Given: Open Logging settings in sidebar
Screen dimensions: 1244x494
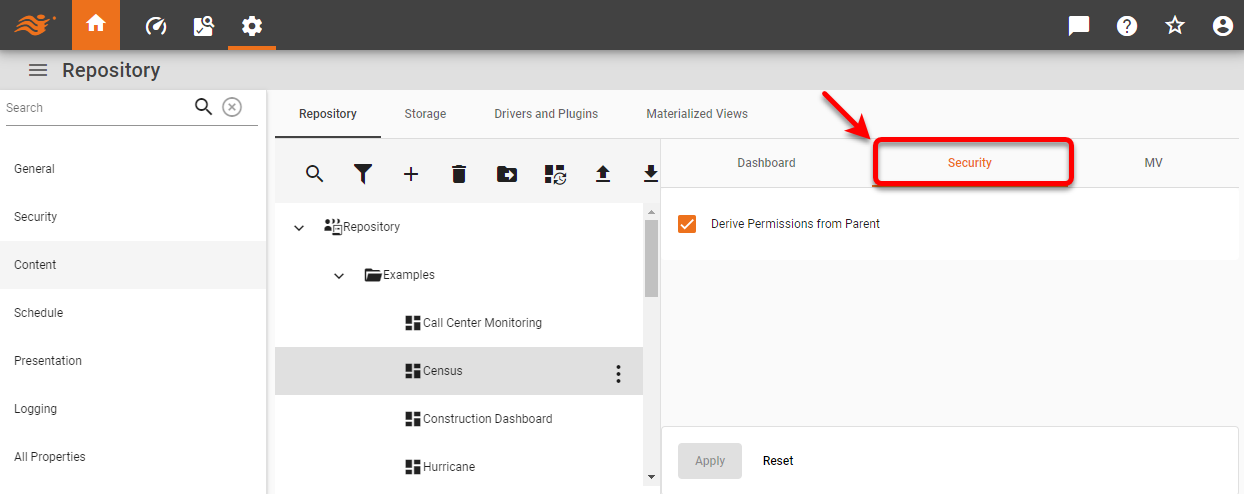Looking at the screenshot, I should (x=133, y=409).
